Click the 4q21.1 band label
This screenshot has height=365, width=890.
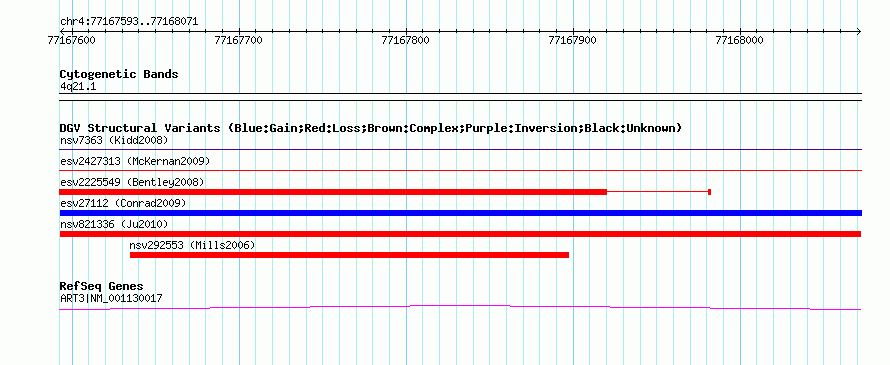78,86
